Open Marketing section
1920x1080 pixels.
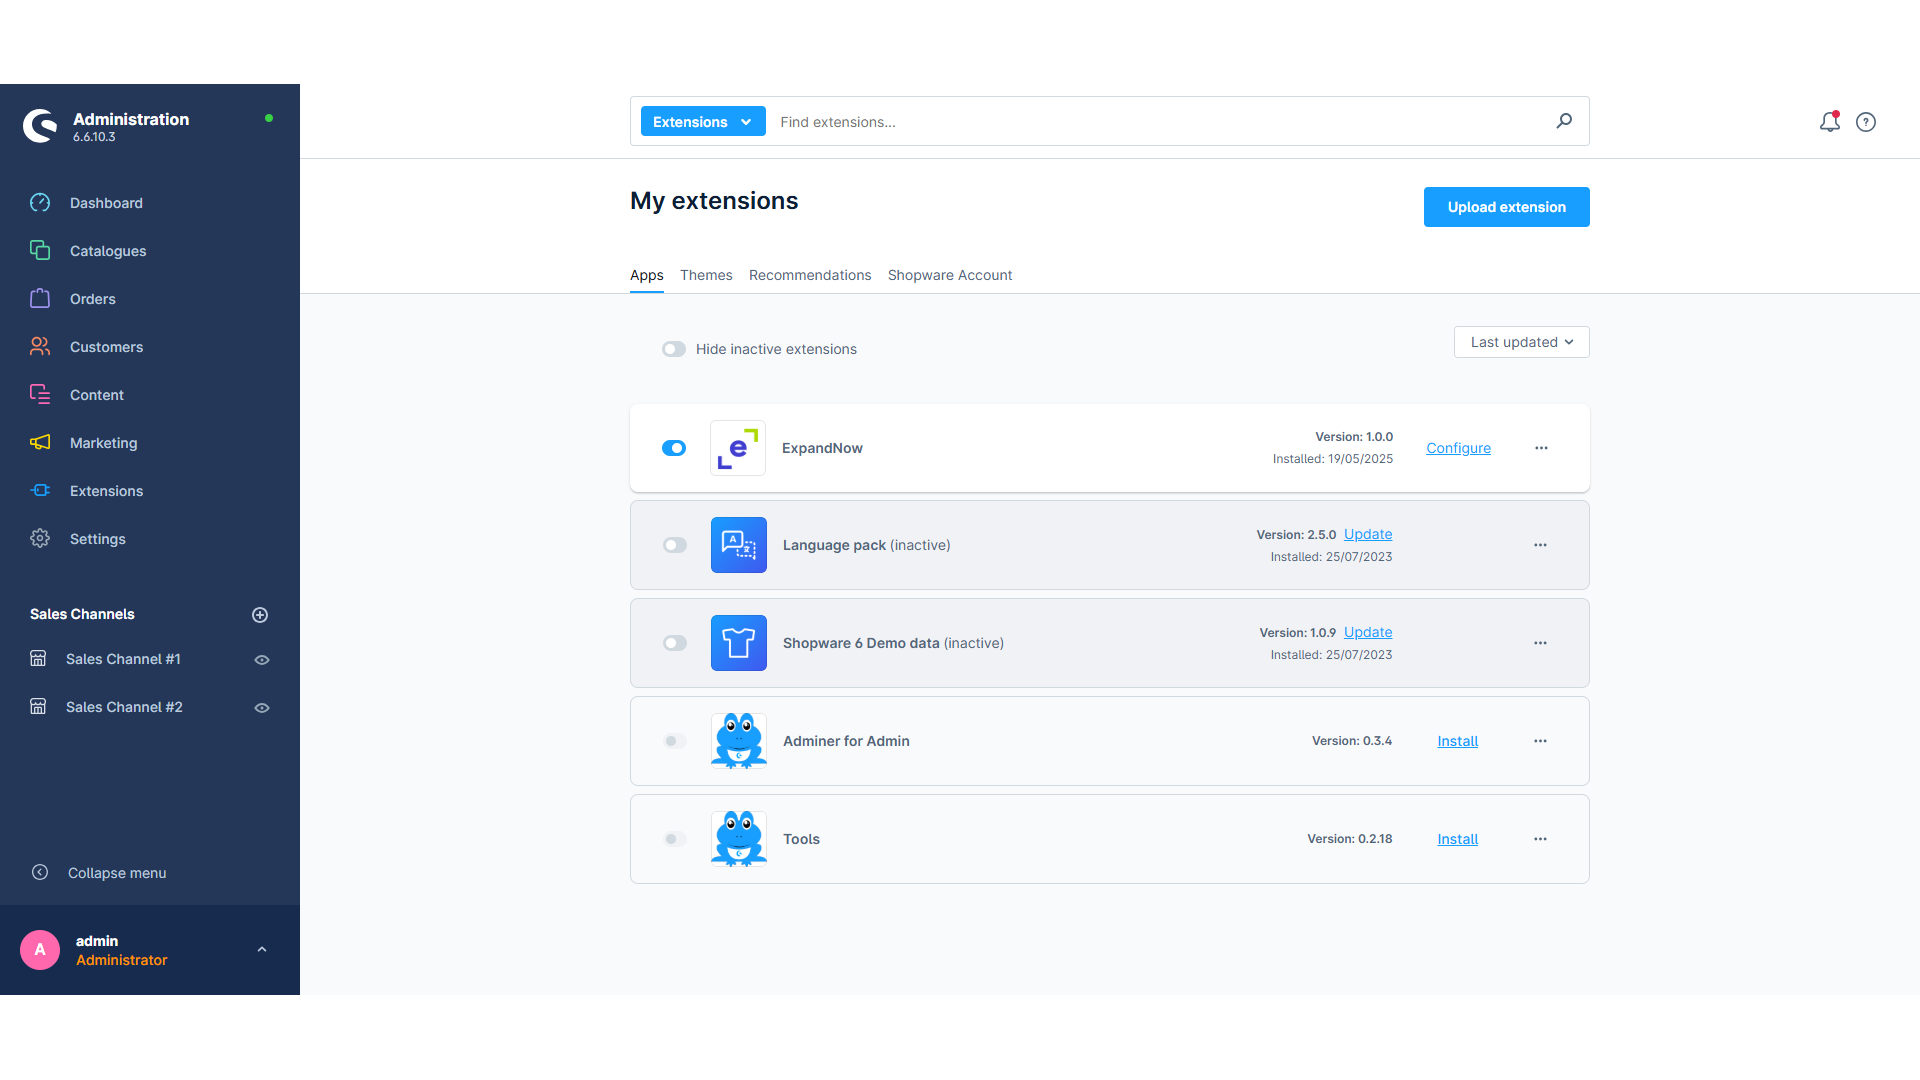(103, 443)
